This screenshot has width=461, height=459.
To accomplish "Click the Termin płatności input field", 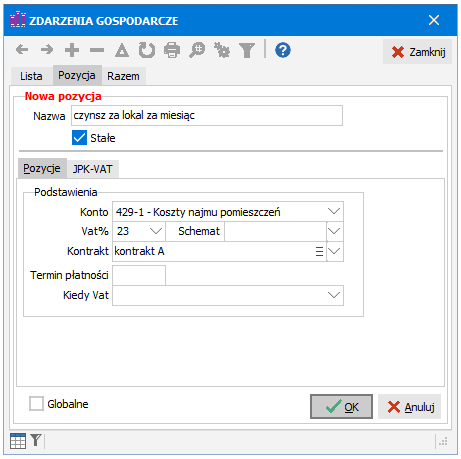I will pos(139,275).
